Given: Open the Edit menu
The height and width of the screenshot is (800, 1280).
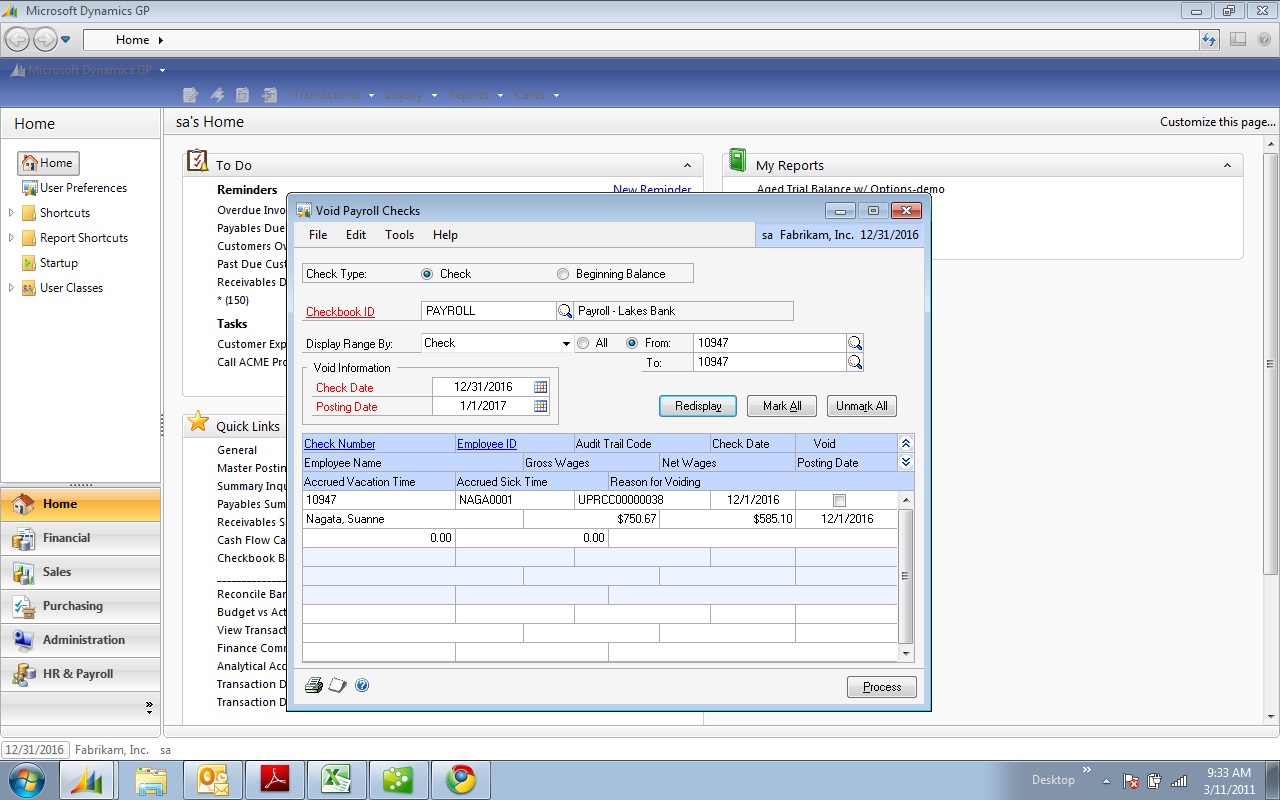Looking at the screenshot, I should click(355, 235).
